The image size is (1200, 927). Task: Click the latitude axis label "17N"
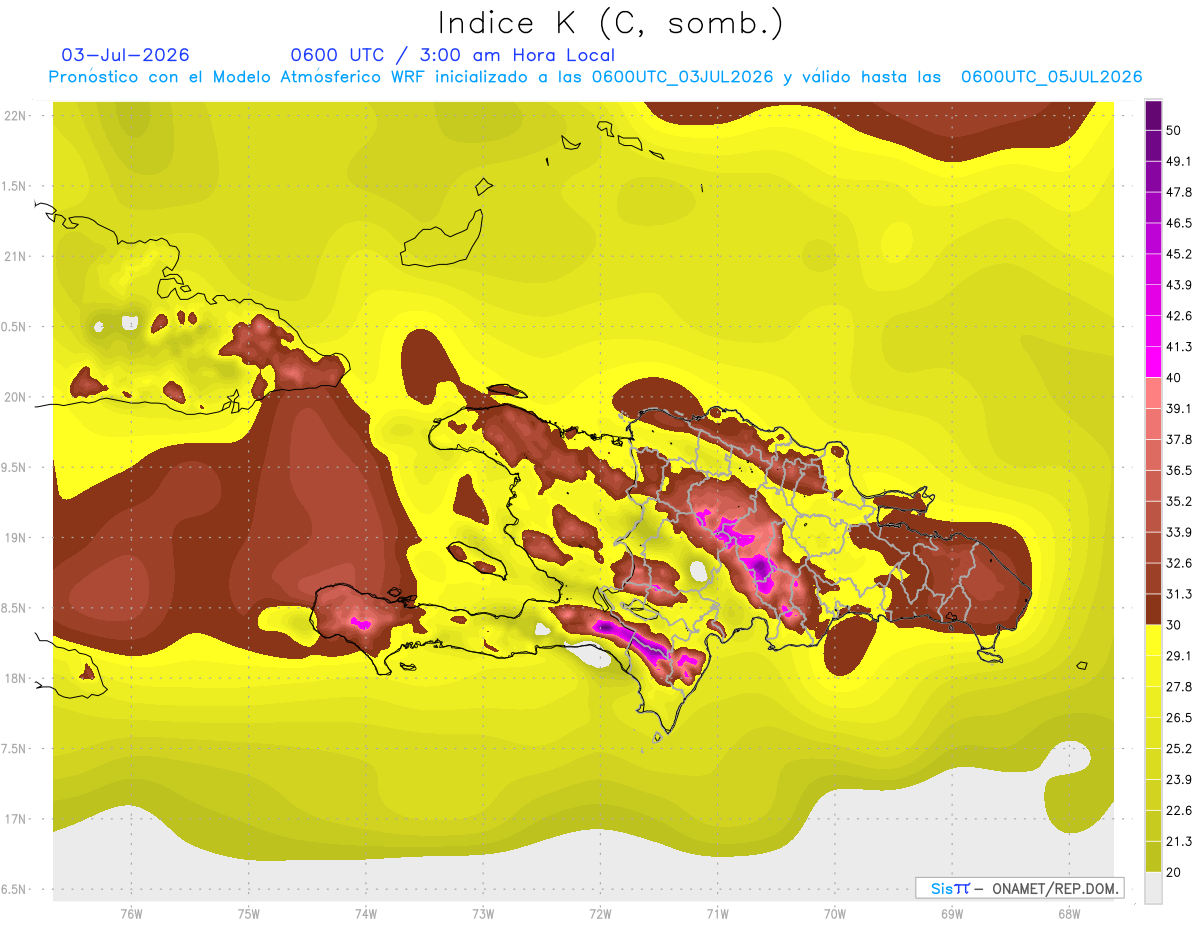coord(17,820)
